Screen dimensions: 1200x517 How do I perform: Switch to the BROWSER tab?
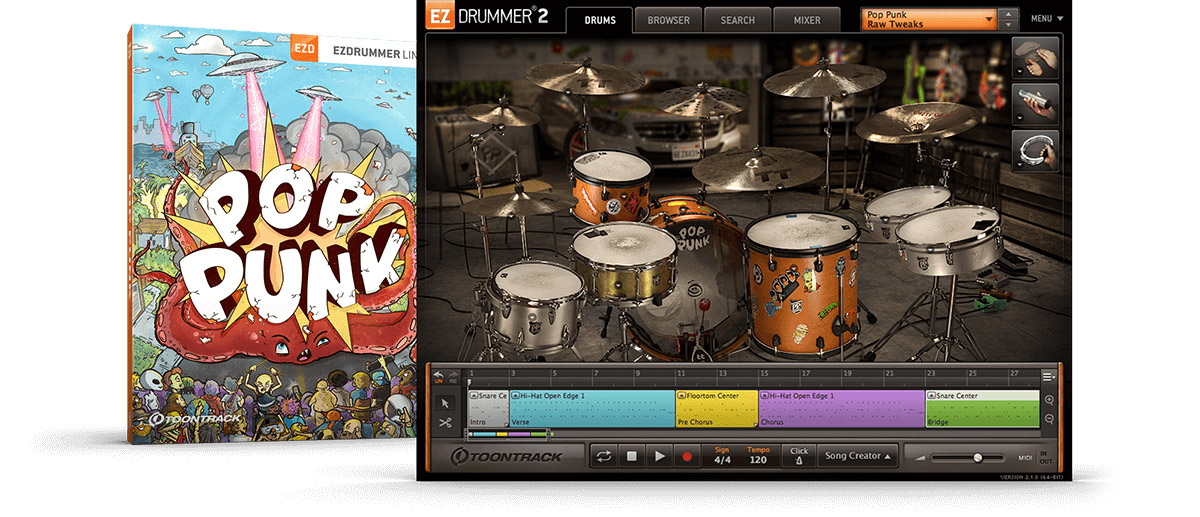point(668,20)
